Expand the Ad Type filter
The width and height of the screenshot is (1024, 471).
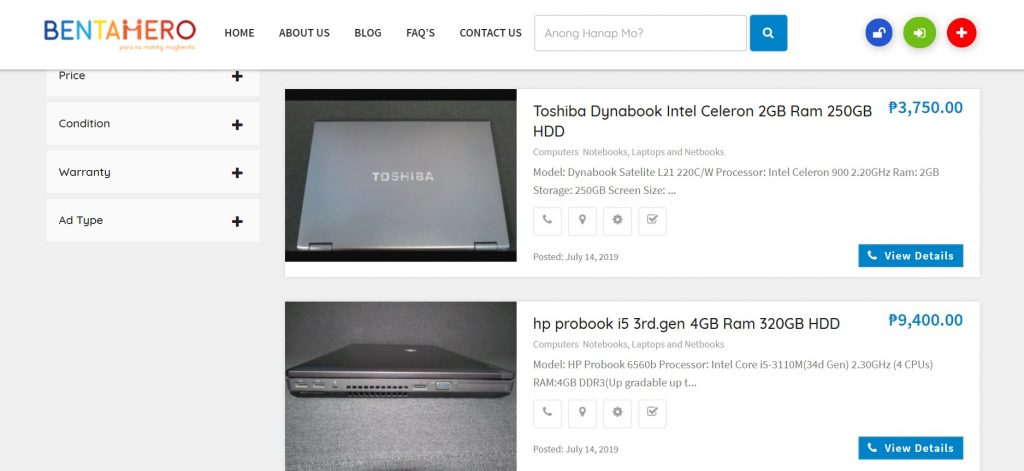[x=153, y=221]
